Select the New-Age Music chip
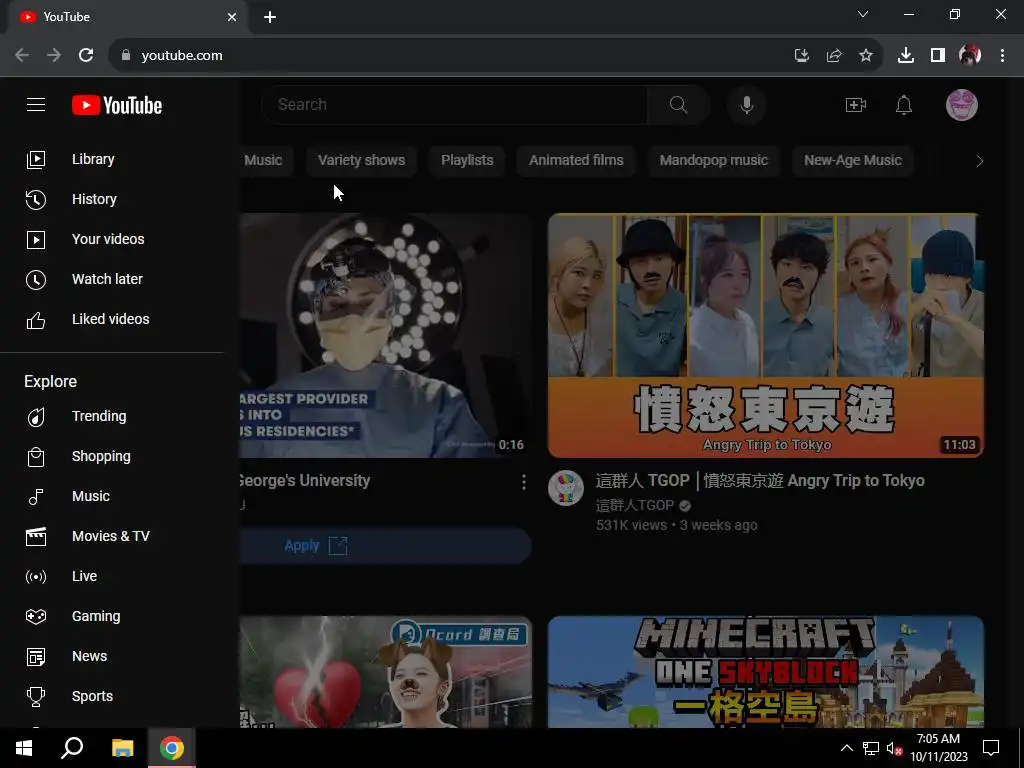This screenshot has height=768, width=1024. click(x=853, y=160)
